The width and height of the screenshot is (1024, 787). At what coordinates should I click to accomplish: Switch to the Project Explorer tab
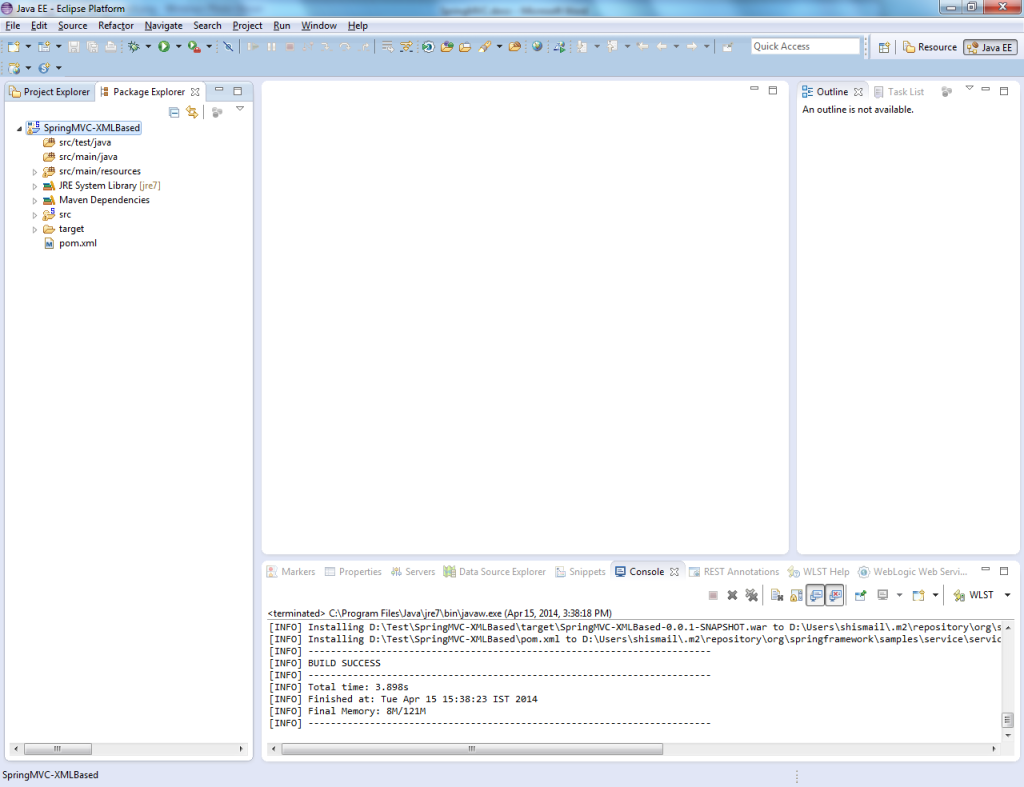(x=49, y=92)
